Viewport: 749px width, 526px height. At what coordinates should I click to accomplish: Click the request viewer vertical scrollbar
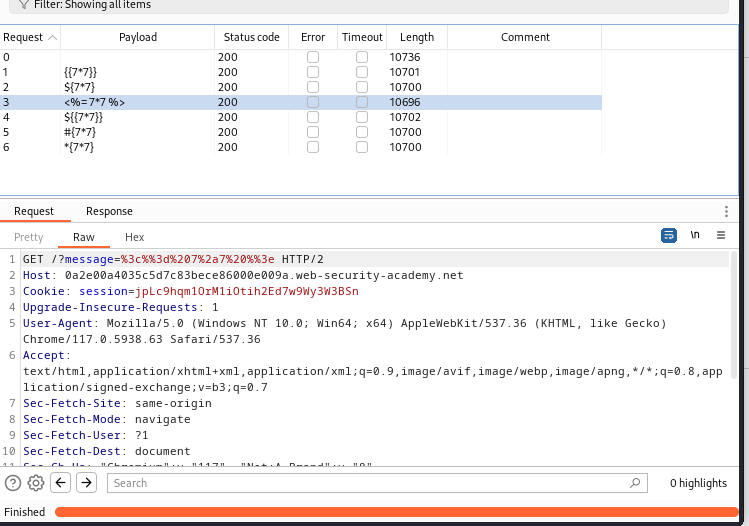[734, 315]
